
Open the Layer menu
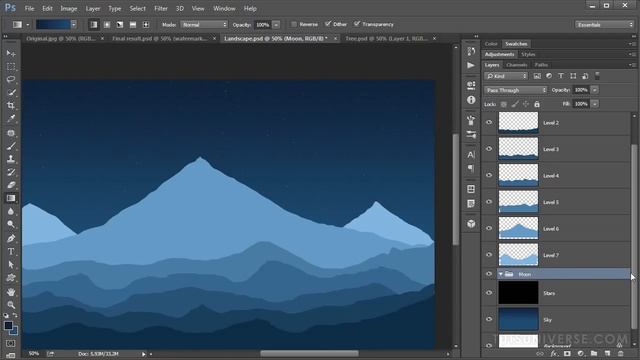(93, 8)
